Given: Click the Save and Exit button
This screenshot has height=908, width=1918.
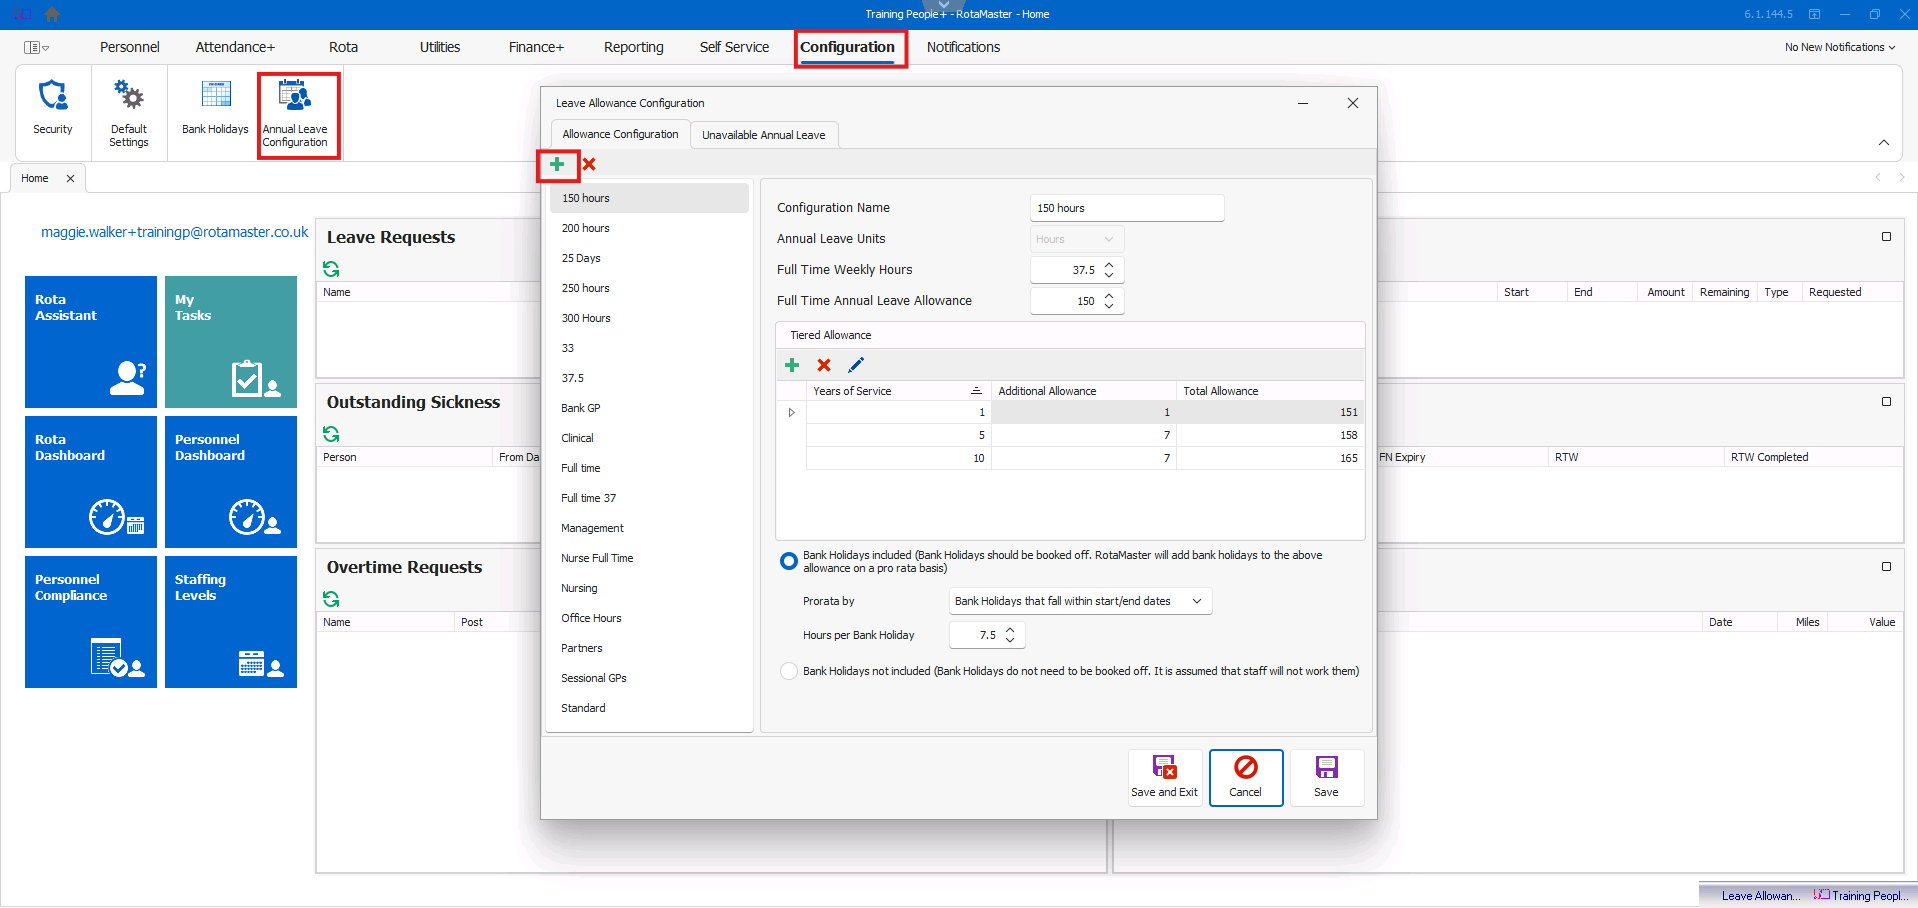Looking at the screenshot, I should pos(1164,777).
